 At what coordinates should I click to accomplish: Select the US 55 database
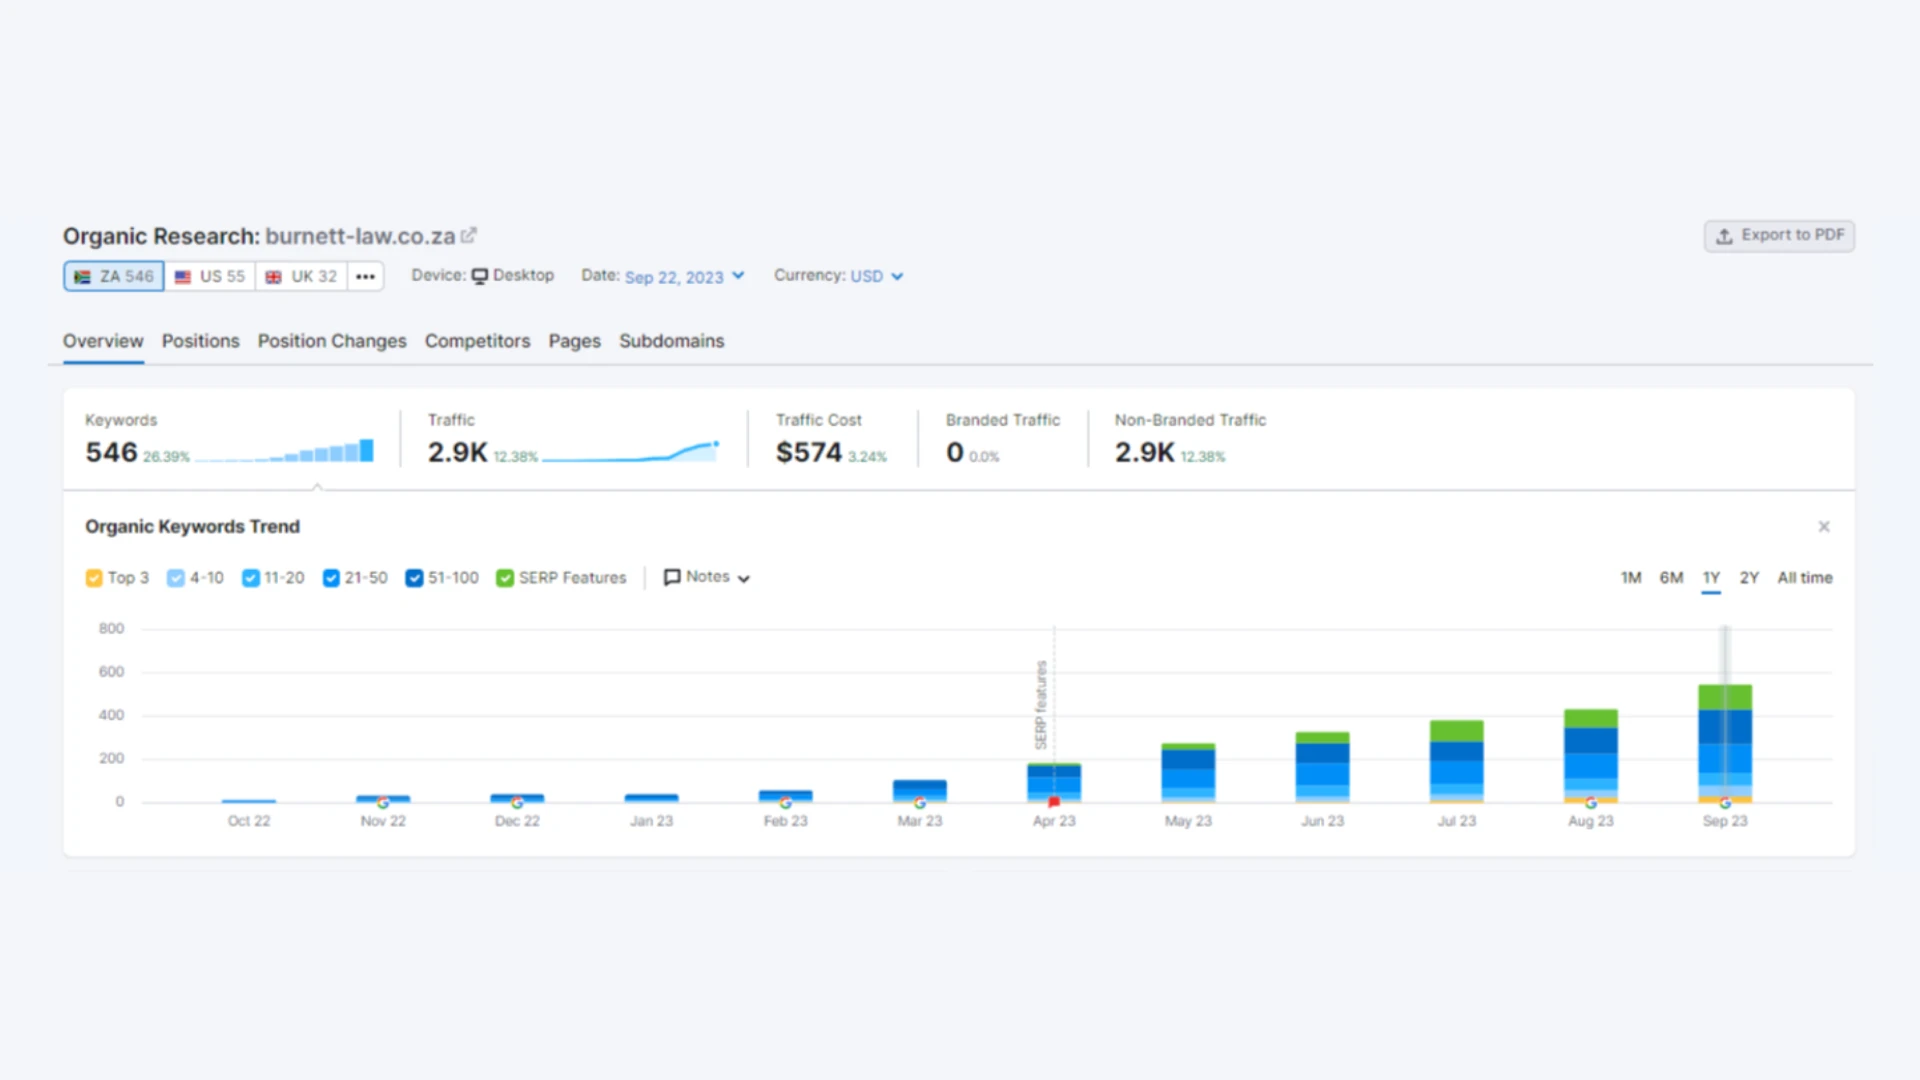[x=210, y=277]
